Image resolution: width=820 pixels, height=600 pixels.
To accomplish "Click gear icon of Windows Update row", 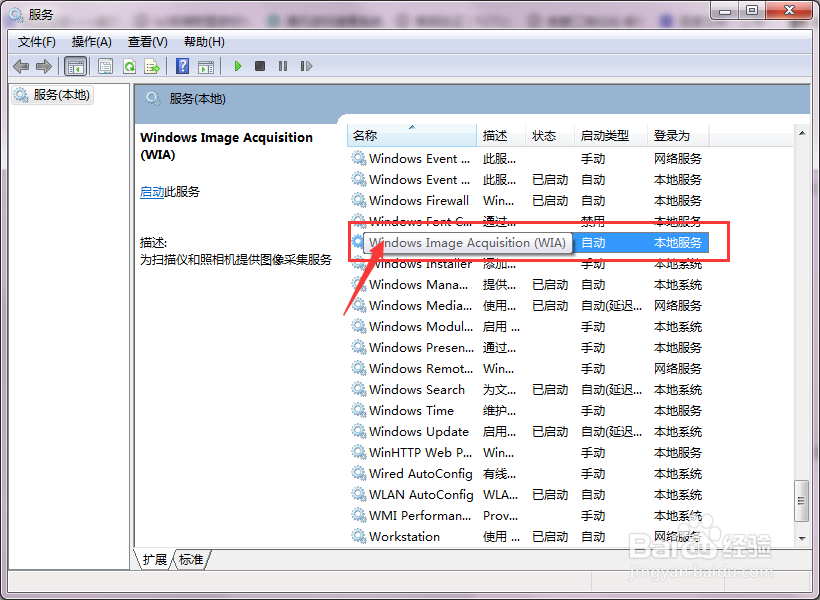I will tap(358, 431).
